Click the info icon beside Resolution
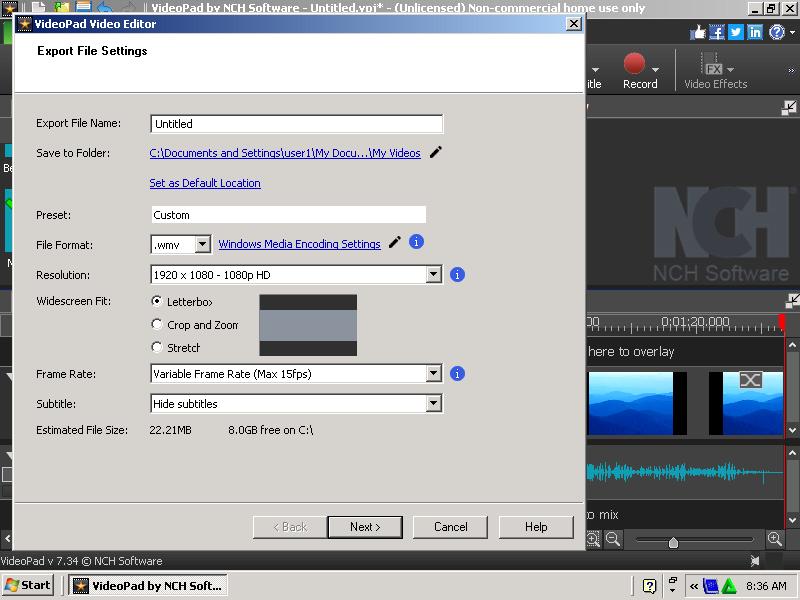The image size is (800, 600). tap(457, 275)
